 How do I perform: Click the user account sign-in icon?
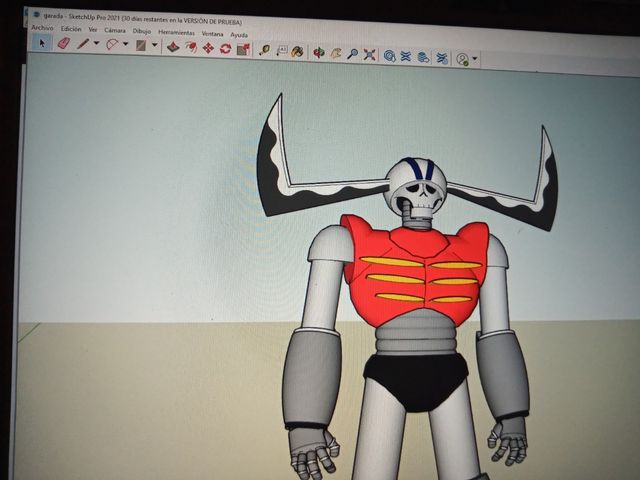462,59
